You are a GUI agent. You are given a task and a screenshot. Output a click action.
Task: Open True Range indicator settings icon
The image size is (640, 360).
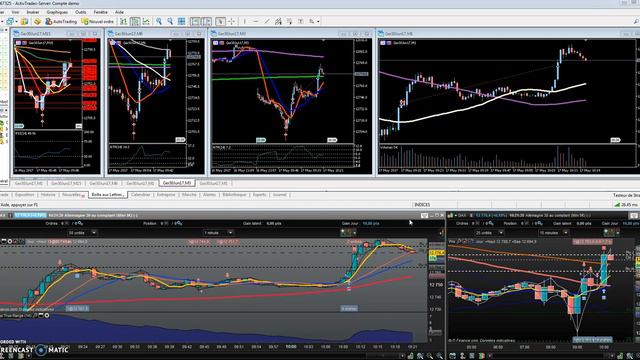47,316
